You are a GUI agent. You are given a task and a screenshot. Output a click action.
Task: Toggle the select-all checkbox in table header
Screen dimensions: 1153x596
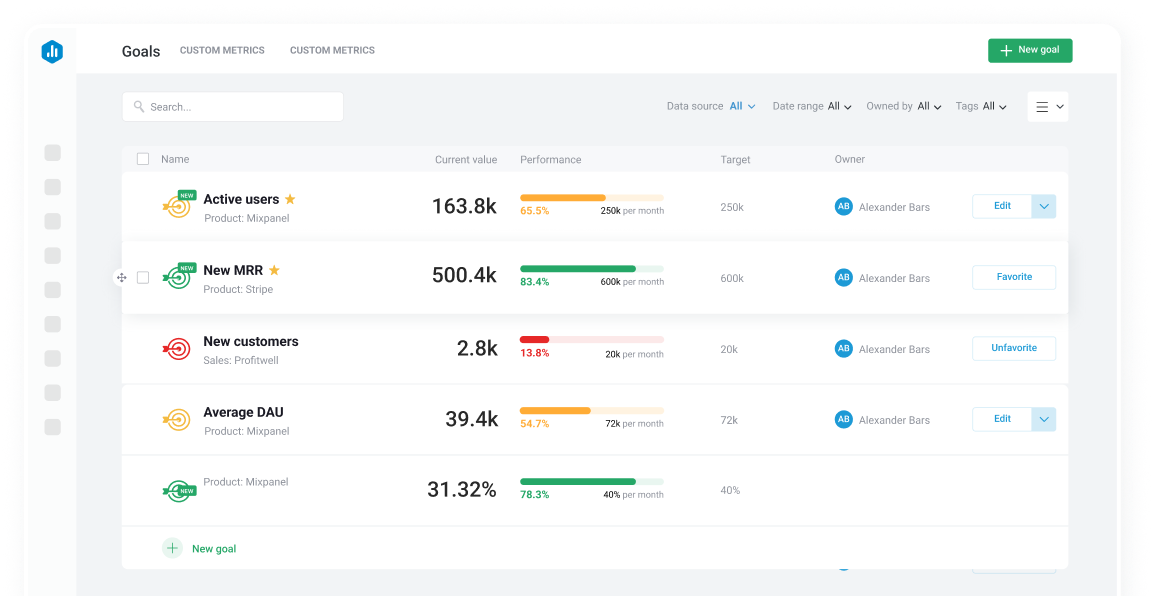(x=143, y=159)
